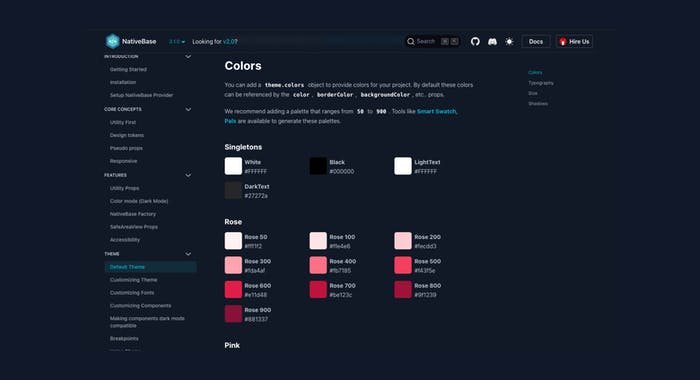Click the Rose 200 swatch
This screenshot has height=380, width=700.
point(403,241)
